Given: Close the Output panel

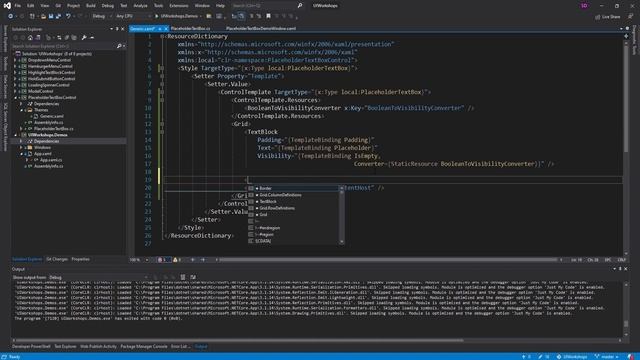Looking at the screenshot, I should tap(626, 269).
